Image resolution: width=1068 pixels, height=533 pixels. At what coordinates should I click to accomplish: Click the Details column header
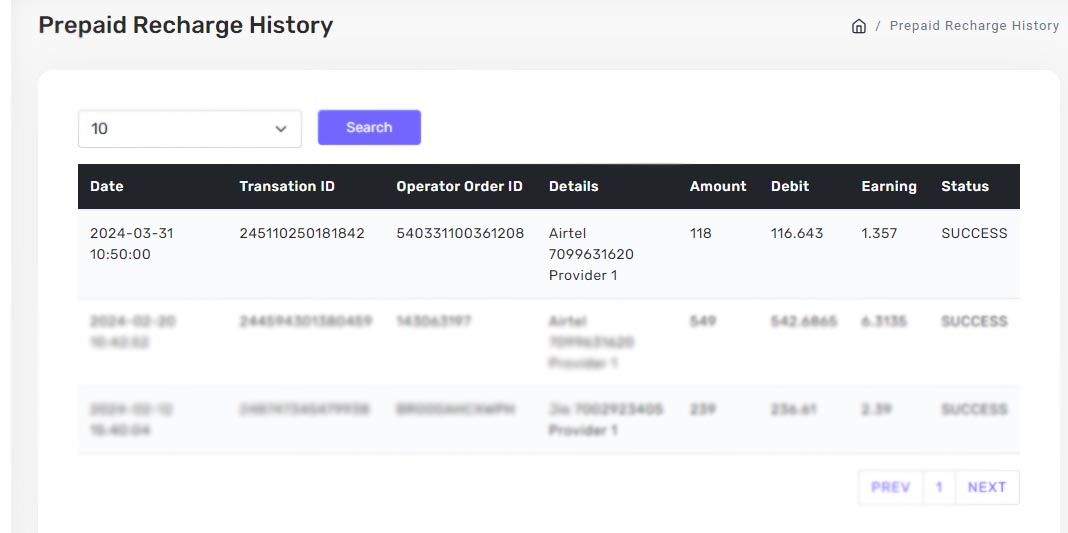point(574,186)
